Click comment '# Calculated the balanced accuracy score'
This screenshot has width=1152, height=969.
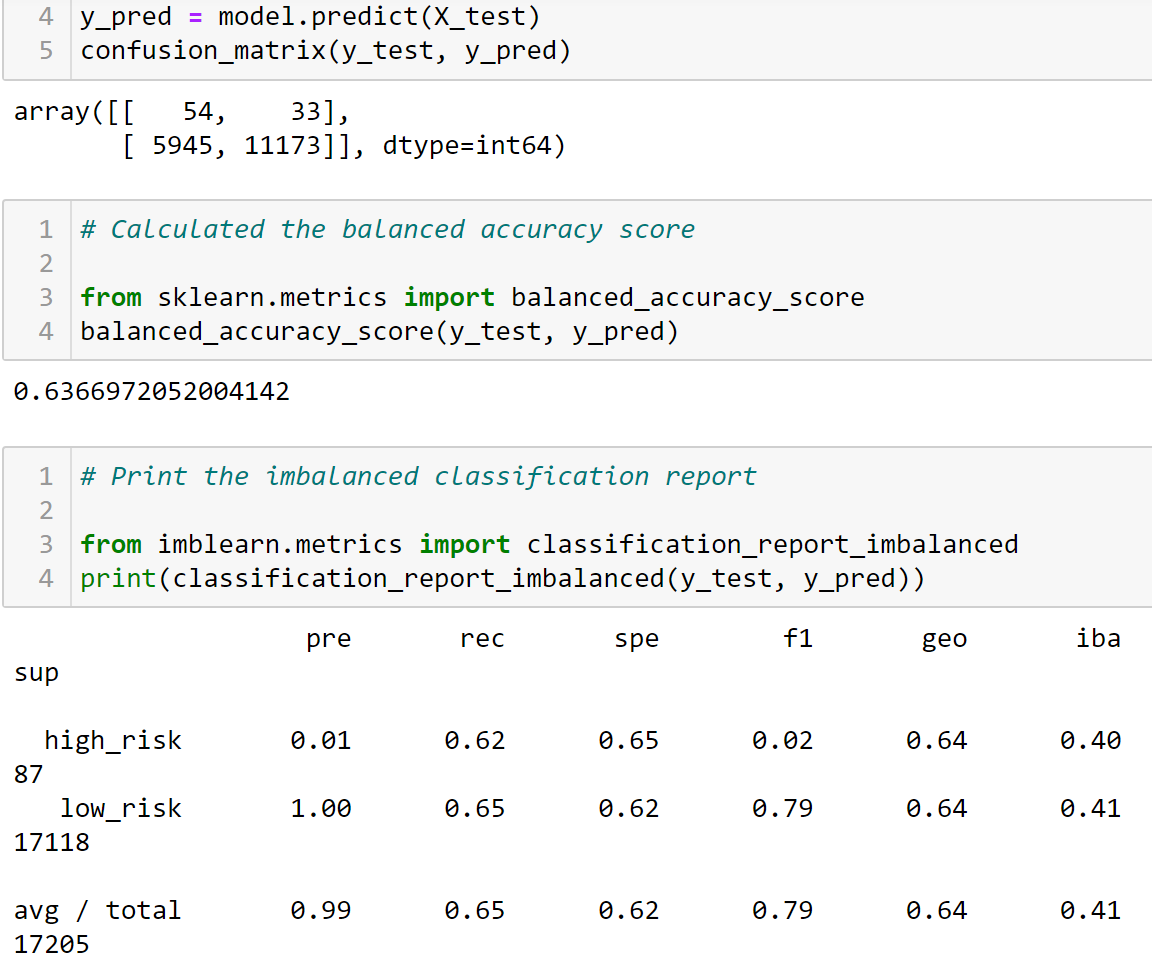point(387,229)
